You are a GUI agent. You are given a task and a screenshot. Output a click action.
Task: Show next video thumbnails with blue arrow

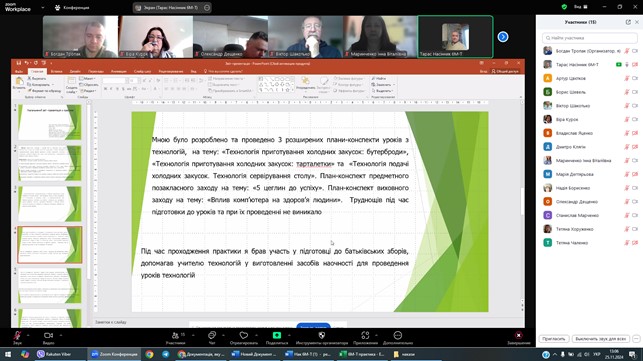point(503,37)
